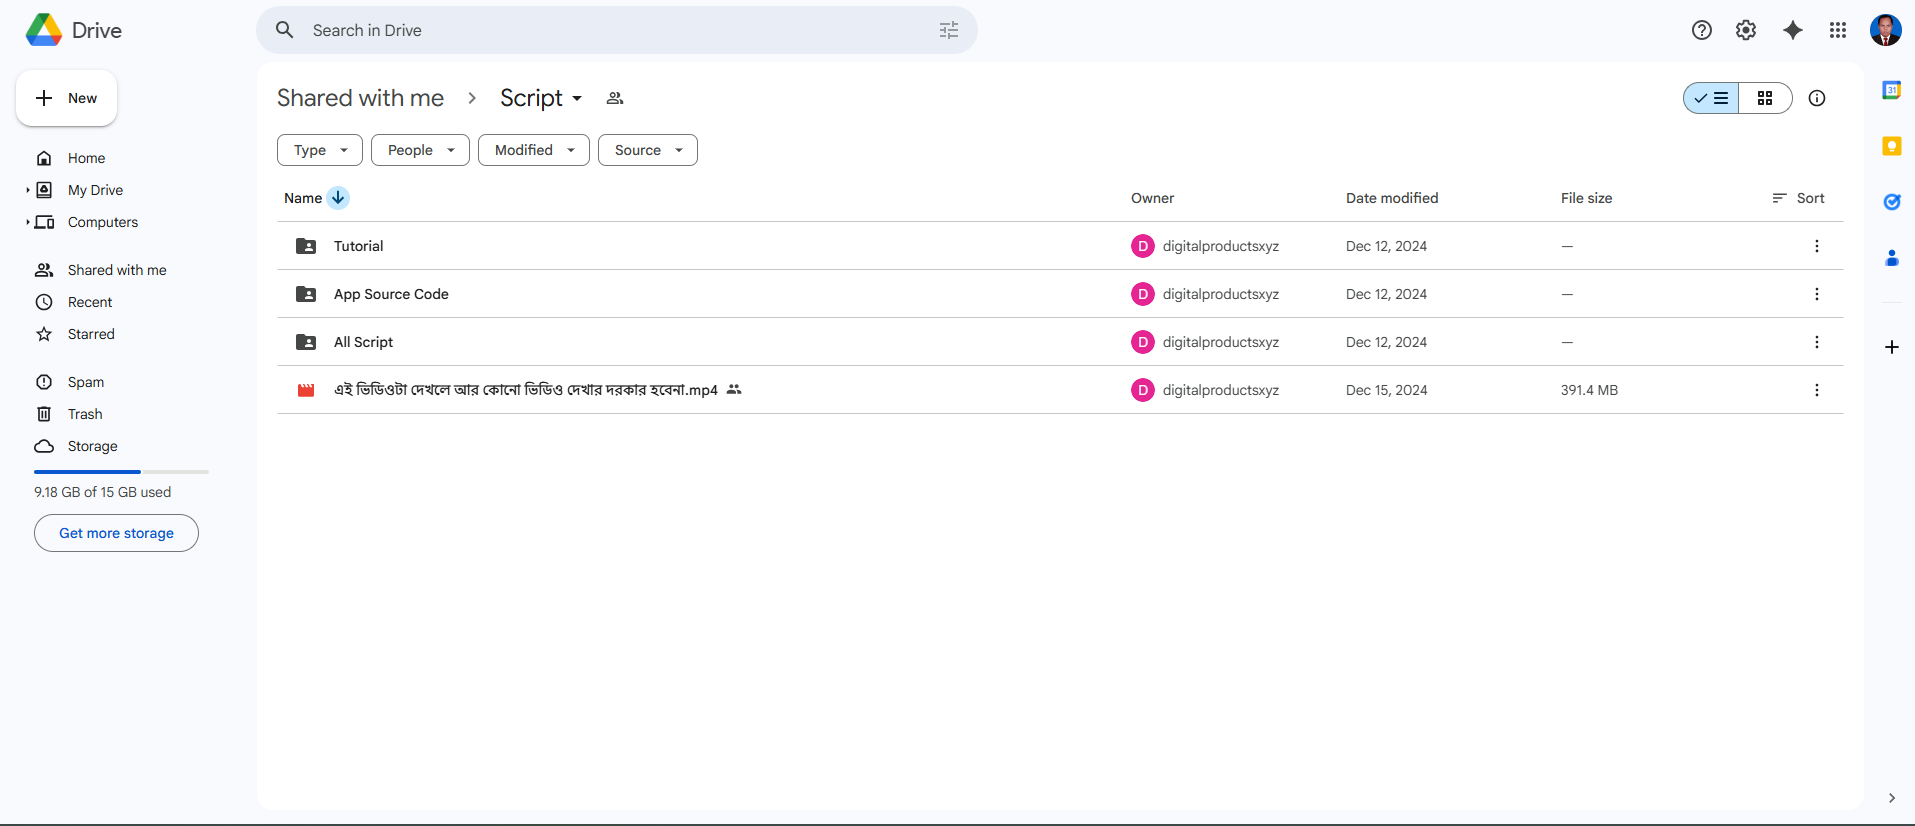This screenshot has width=1915, height=826.
Task: Open the Type filter dropdown
Action: [319, 150]
